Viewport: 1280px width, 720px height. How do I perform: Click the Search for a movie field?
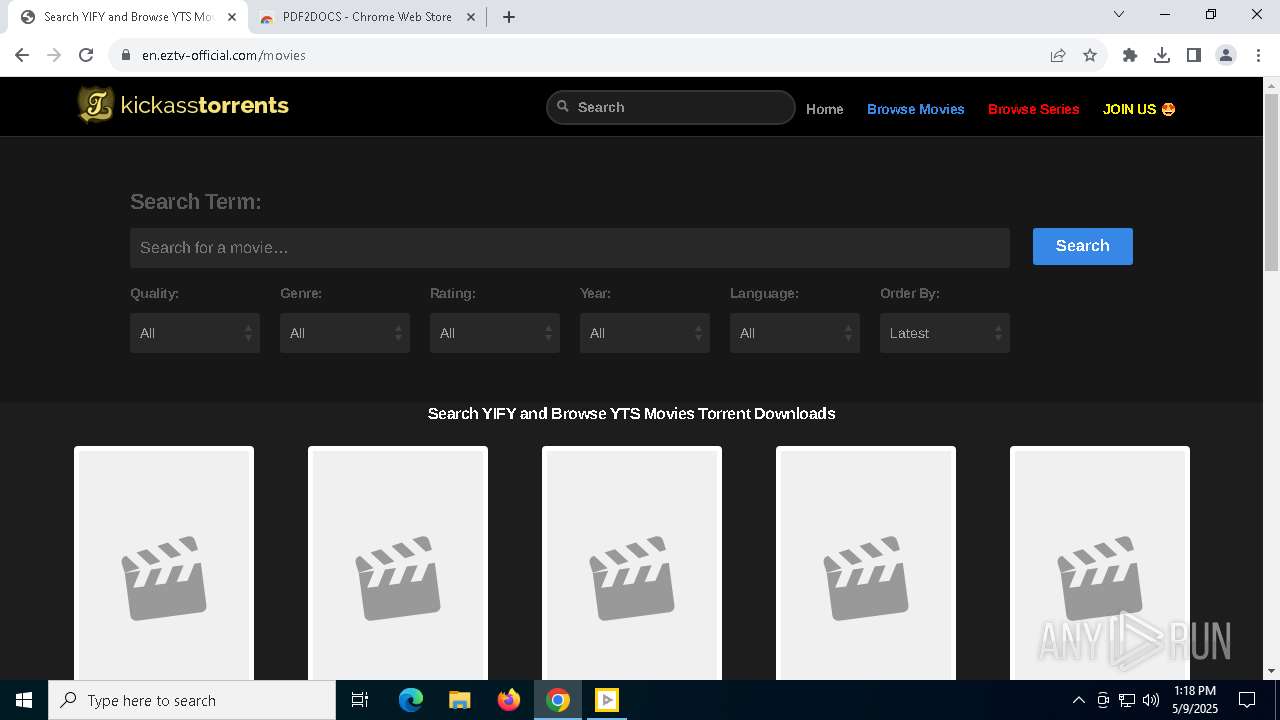click(570, 248)
